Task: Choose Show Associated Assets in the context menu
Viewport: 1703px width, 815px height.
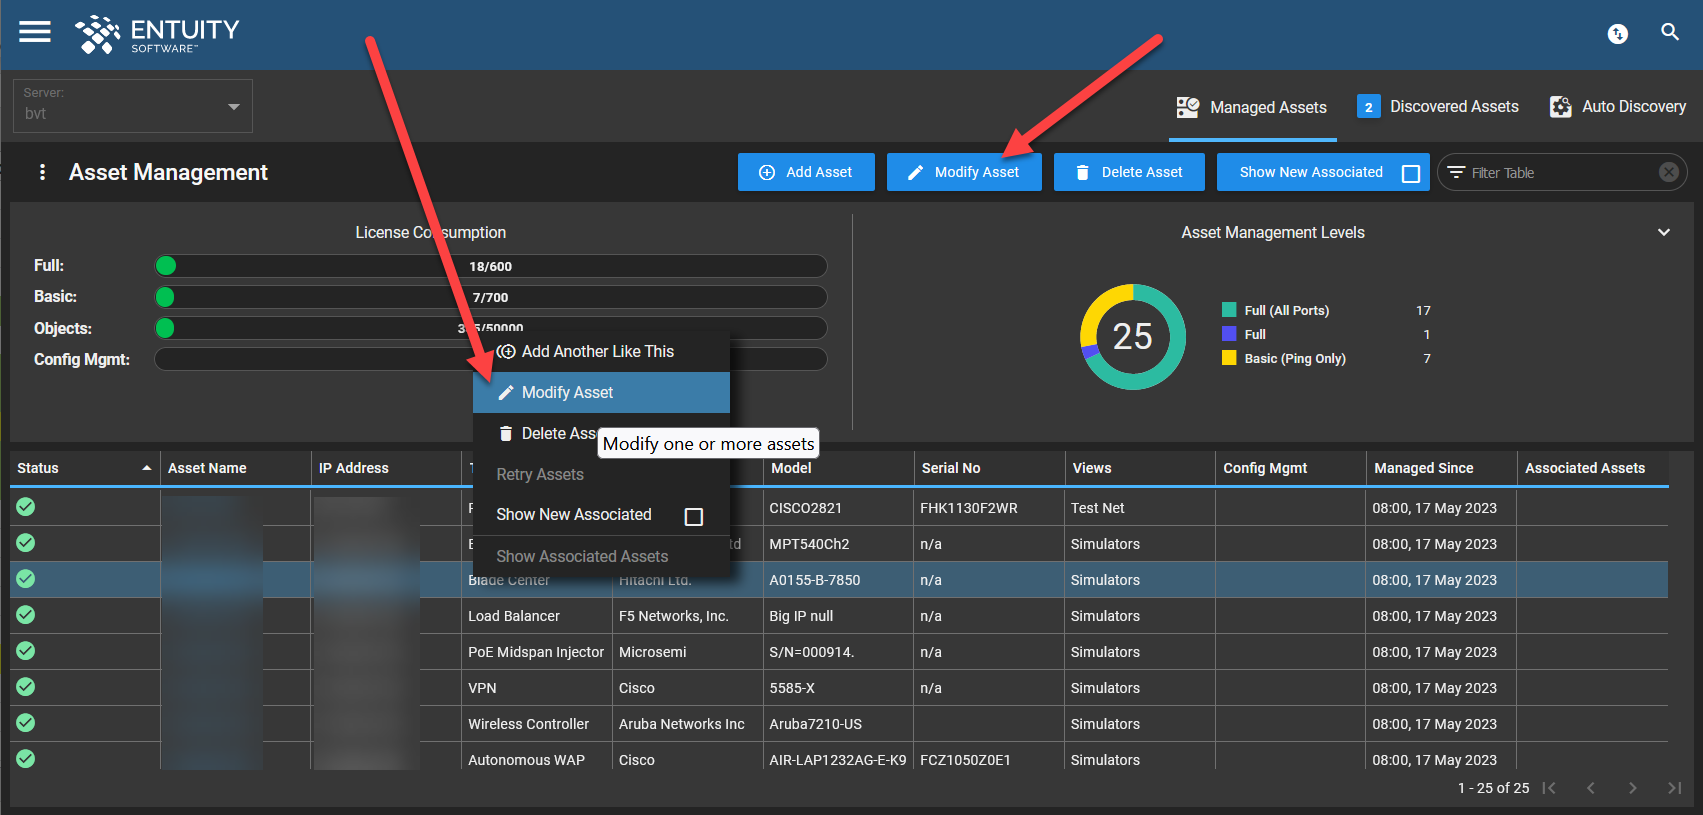Action: [601, 557]
